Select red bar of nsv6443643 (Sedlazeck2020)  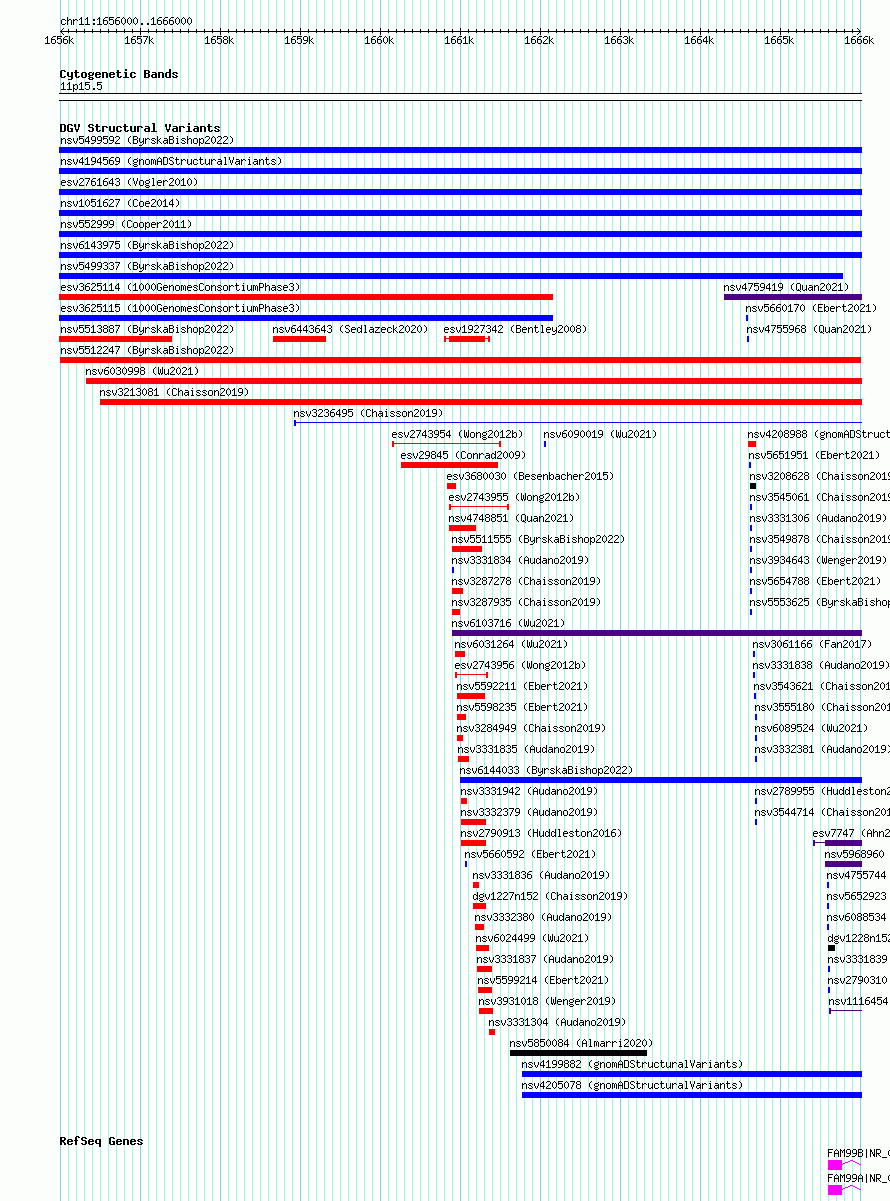[x=299, y=339]
